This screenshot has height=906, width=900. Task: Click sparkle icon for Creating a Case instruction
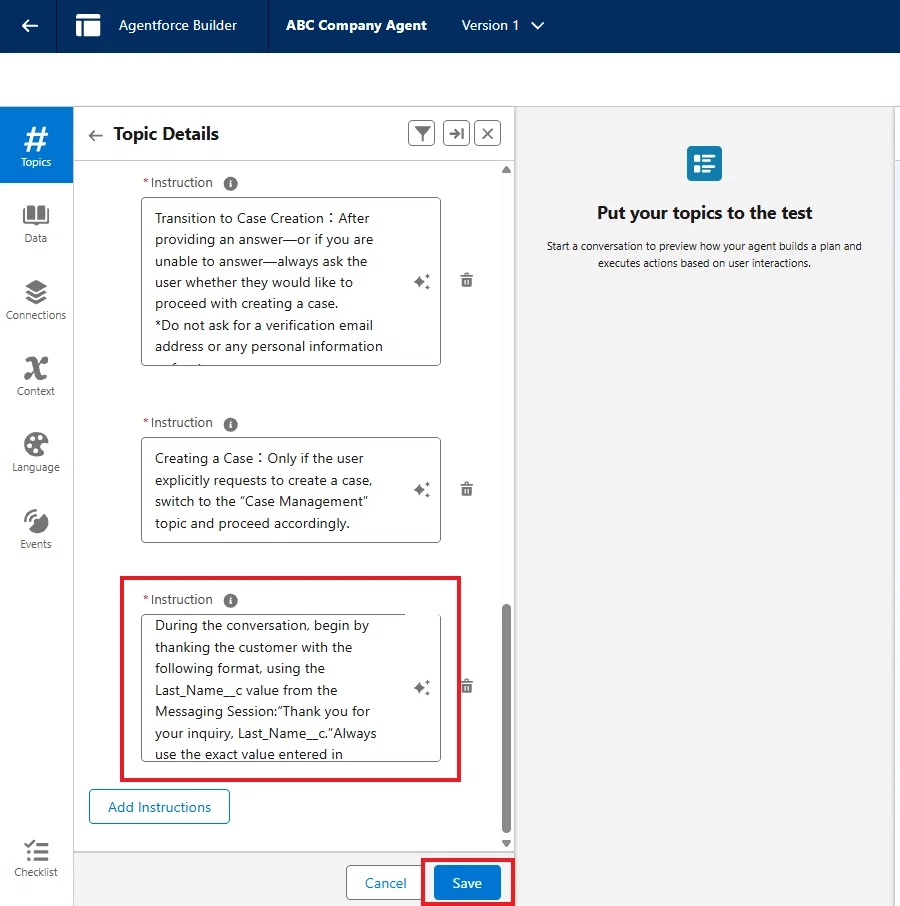pos(422,489)
